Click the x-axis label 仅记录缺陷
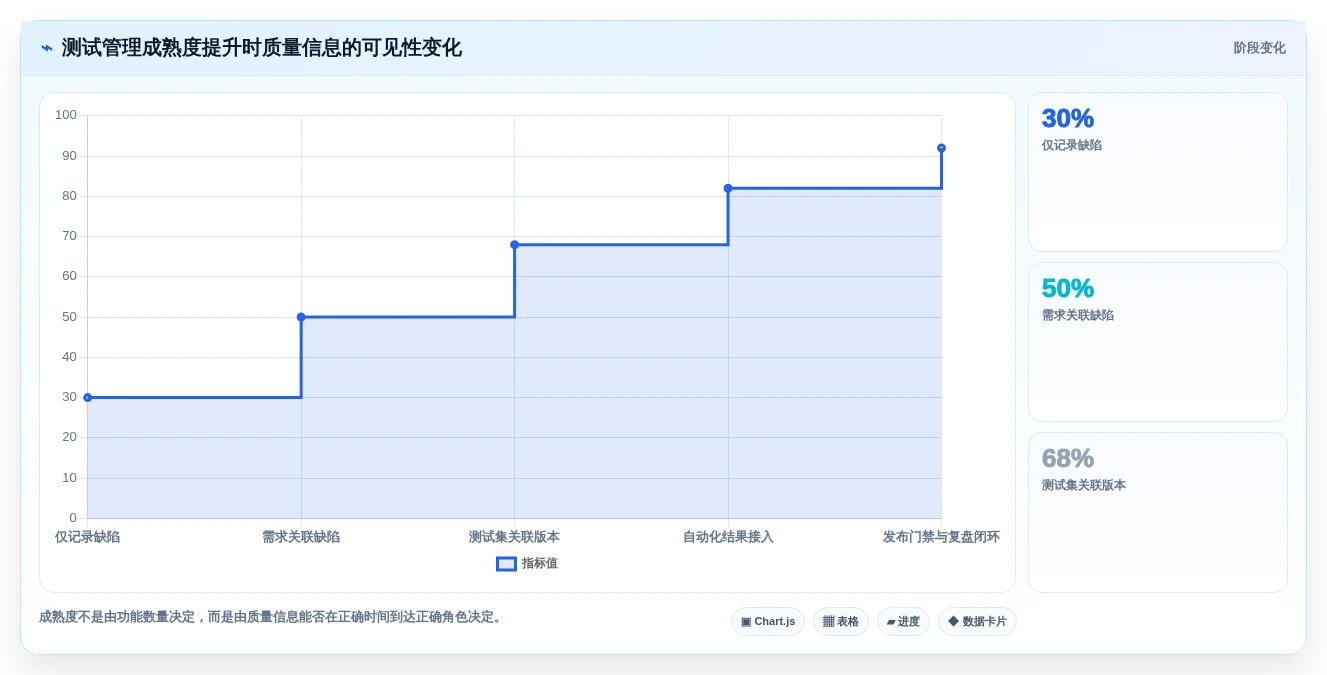 88,537
